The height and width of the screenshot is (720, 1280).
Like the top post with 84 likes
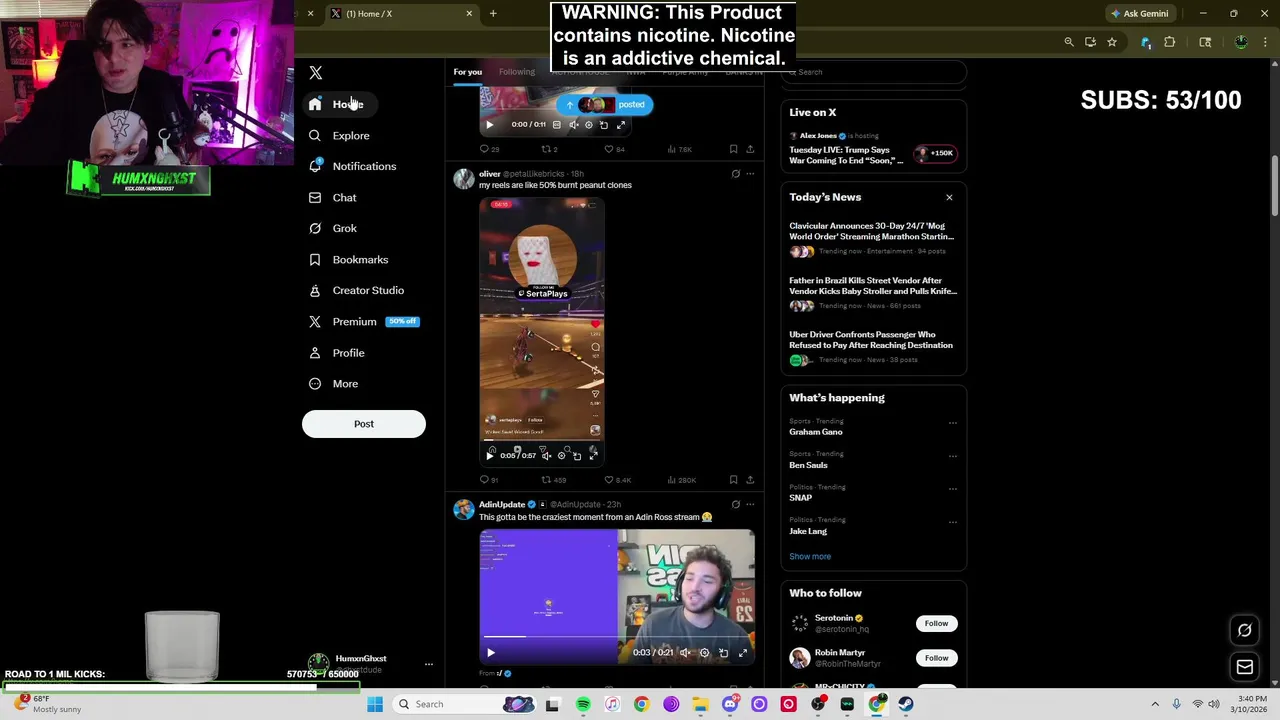[x=614, y=149]
